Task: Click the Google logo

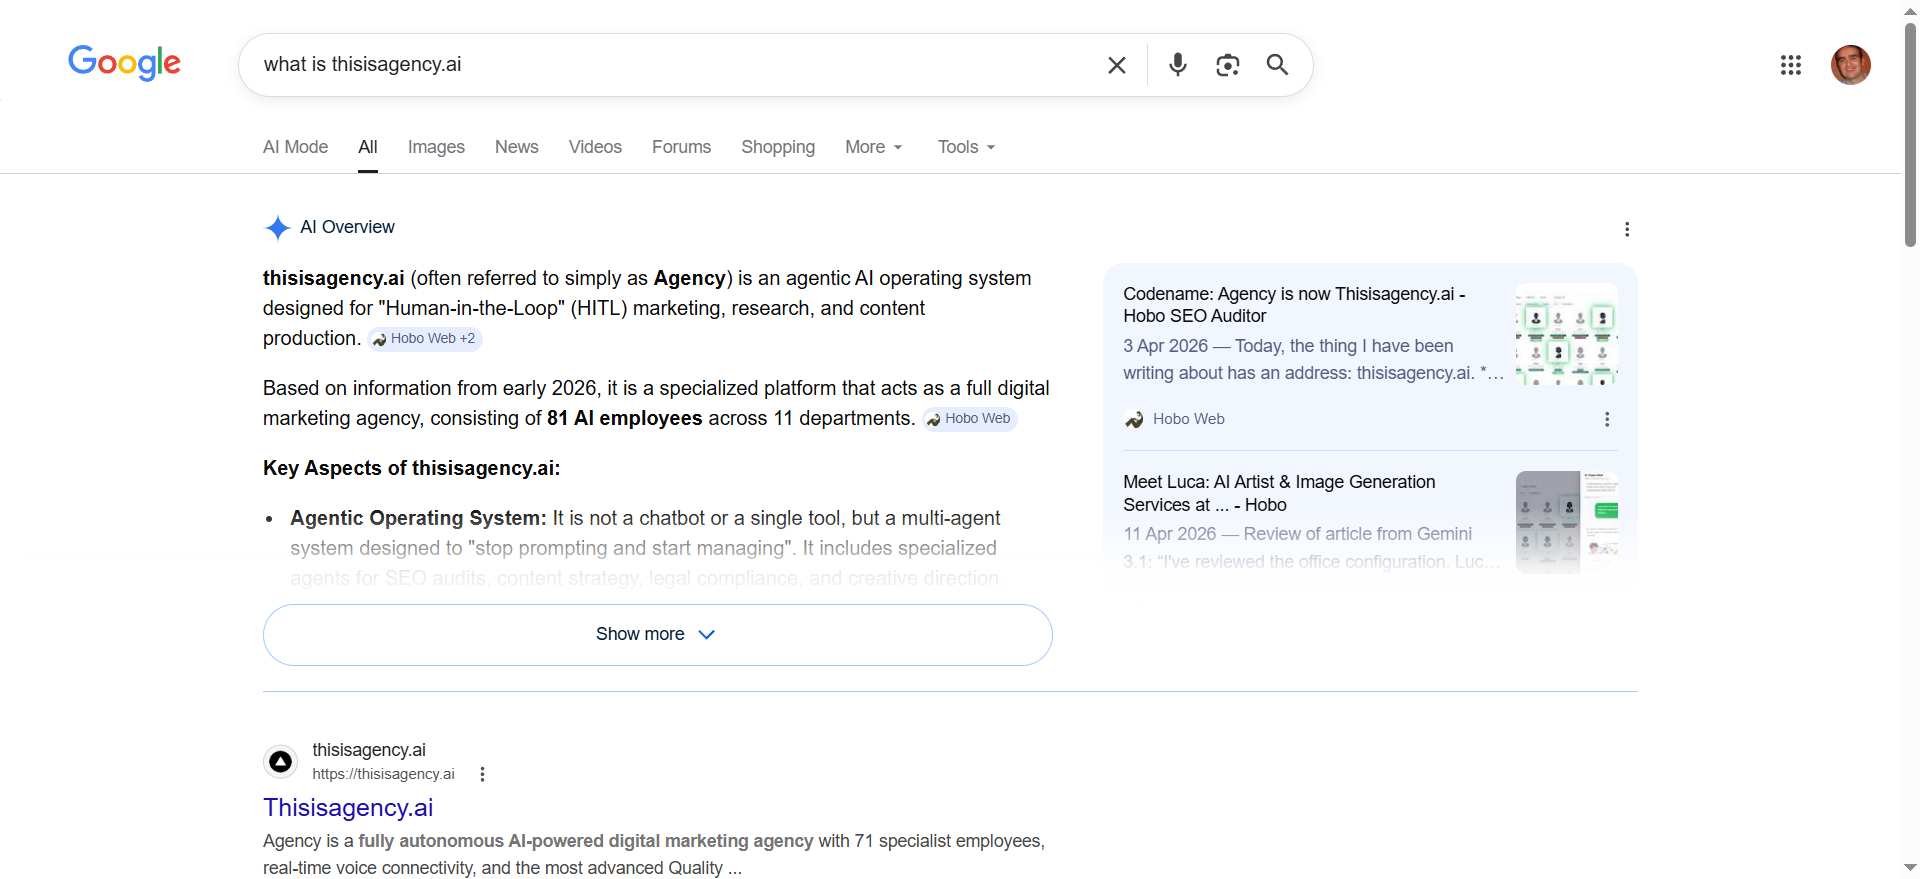Action: pyautogui.click(x=124, y=63)
